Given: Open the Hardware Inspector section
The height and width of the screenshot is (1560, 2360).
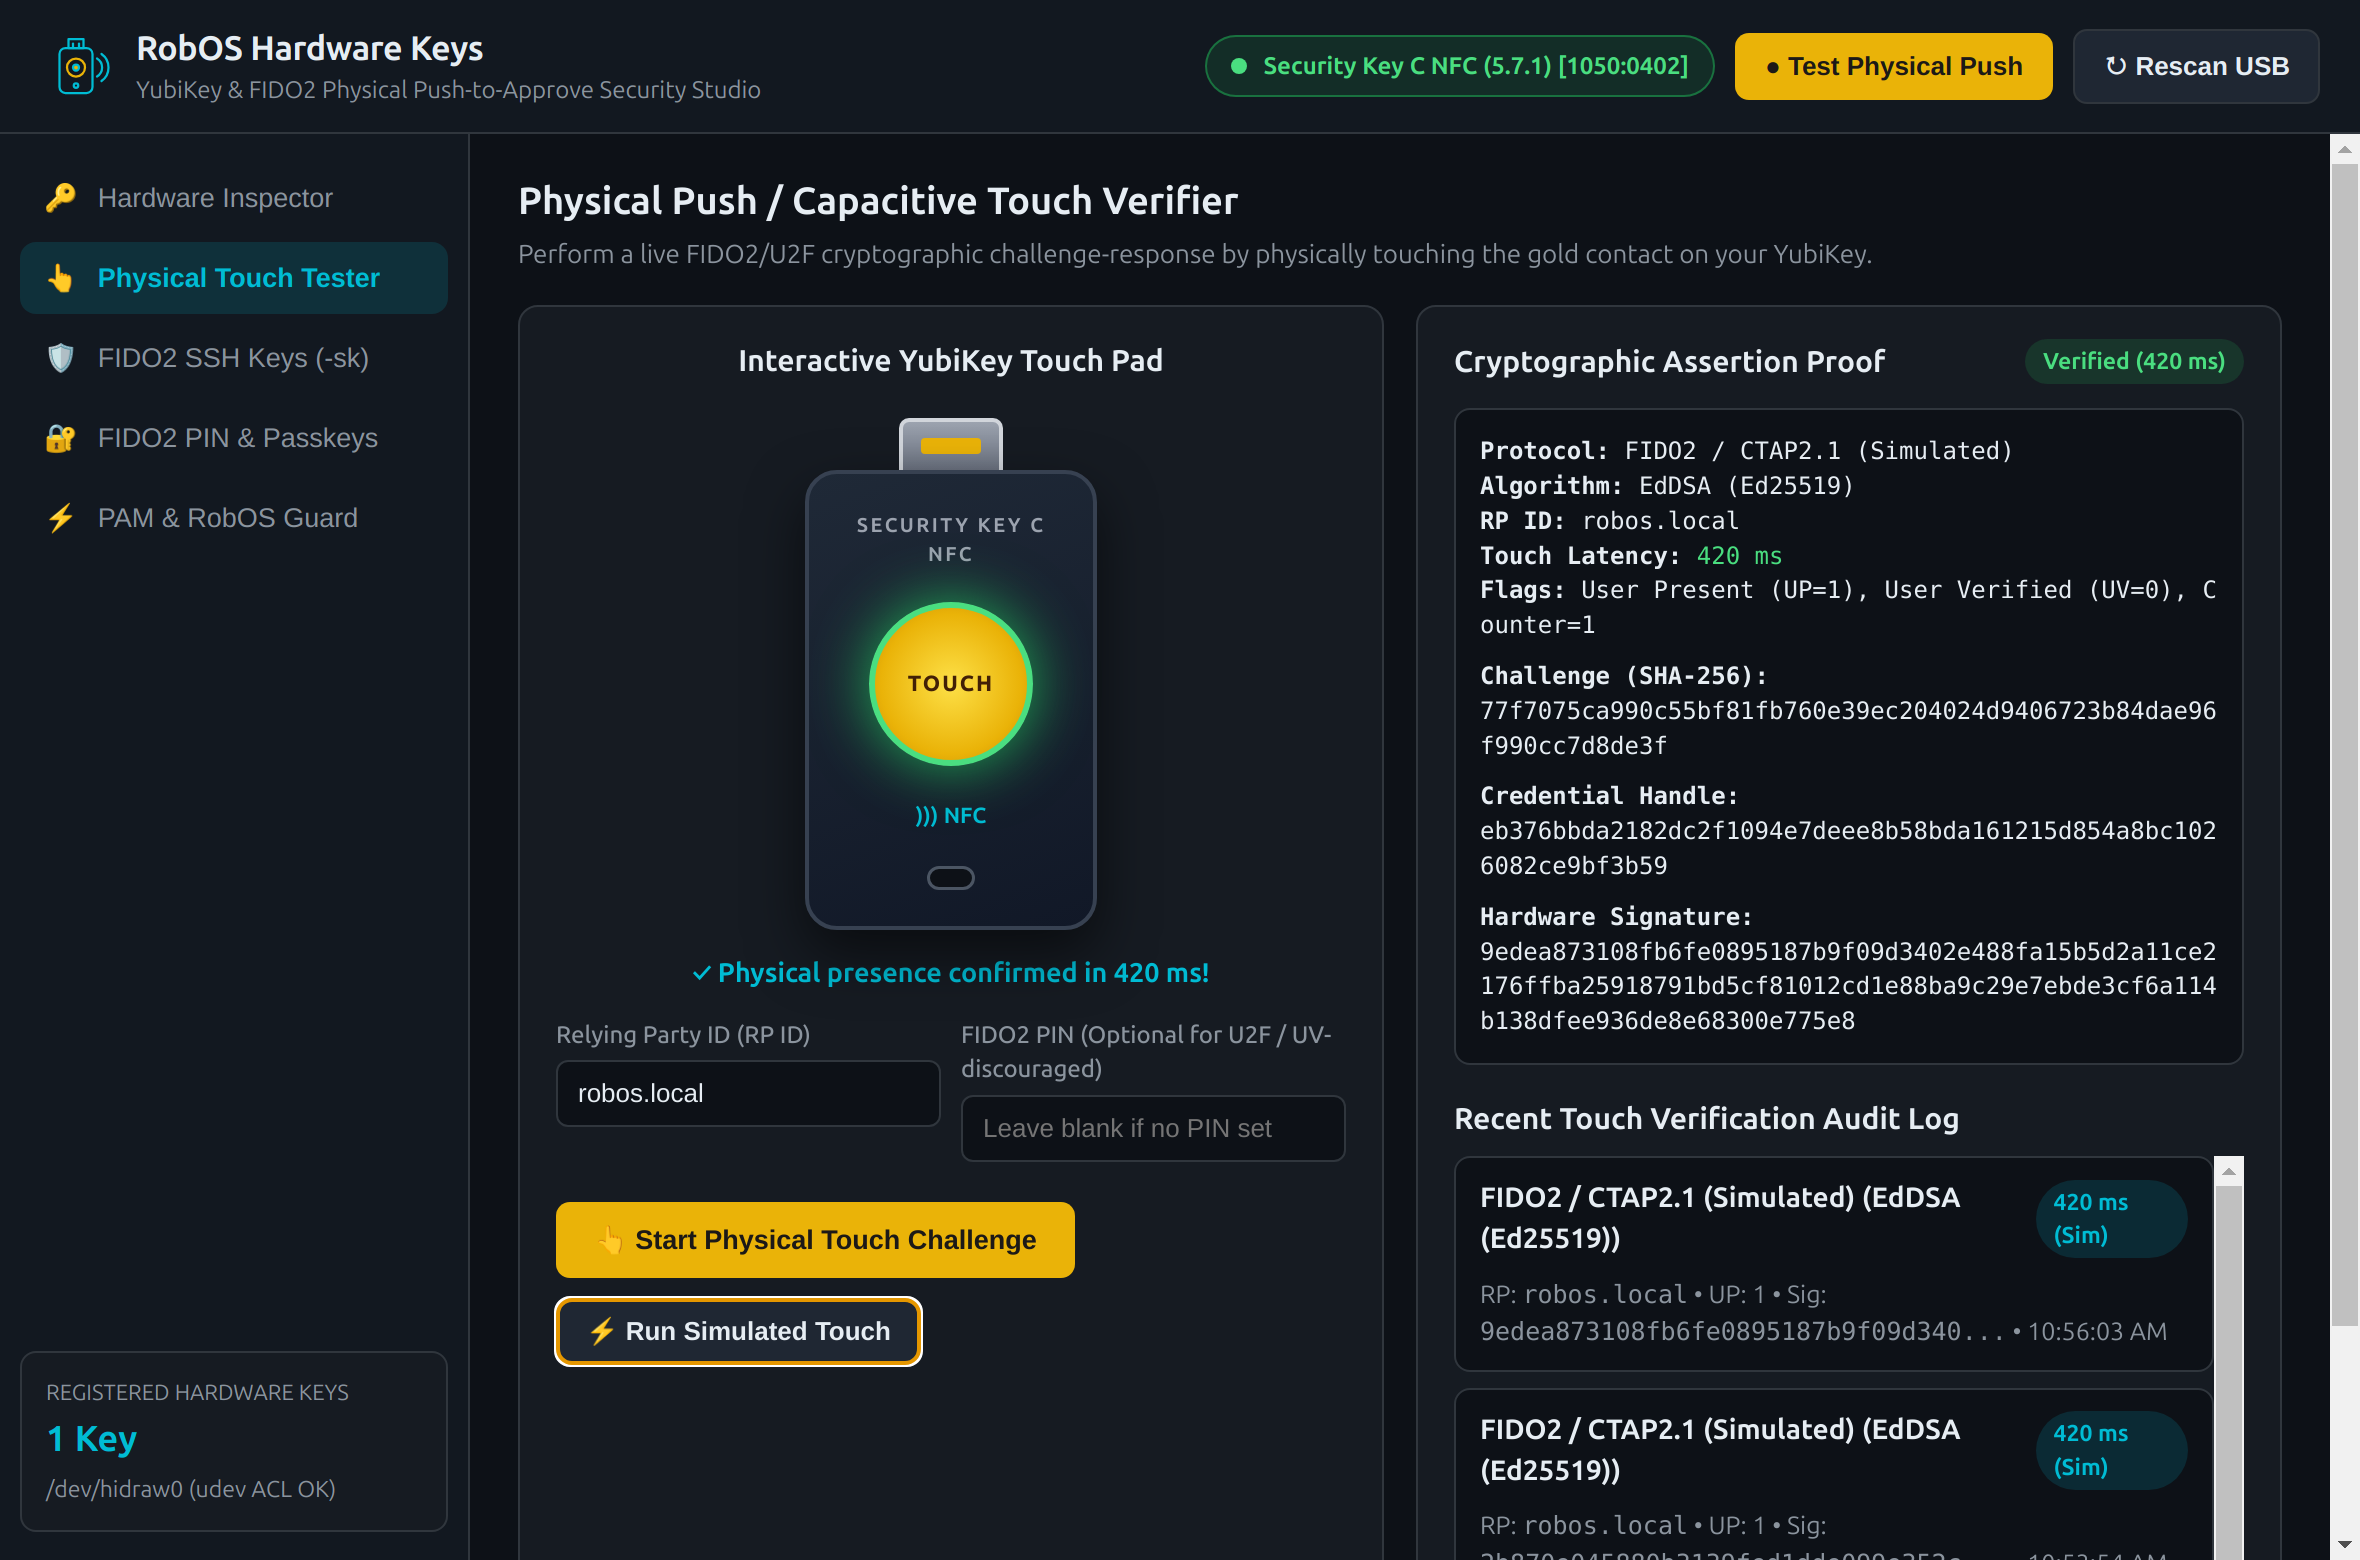Looking at the screenshot, I should [x=234, y=198].
